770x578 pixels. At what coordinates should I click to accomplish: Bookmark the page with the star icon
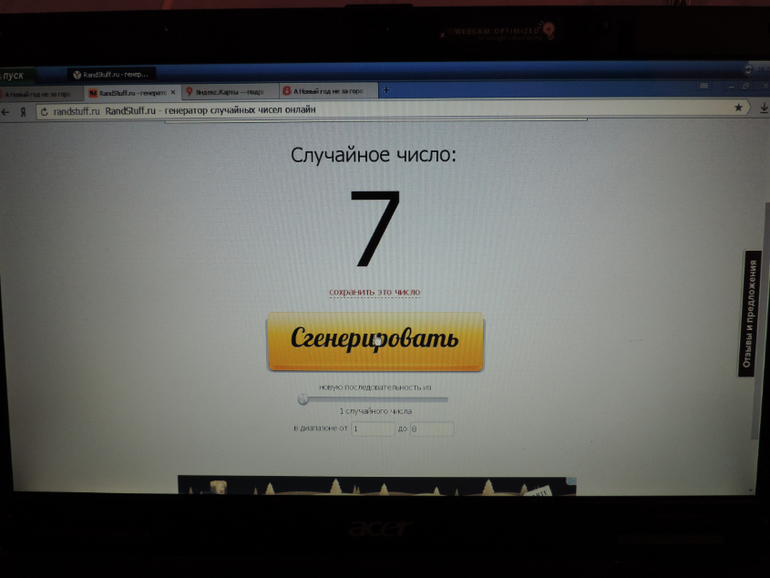pyautogui.click(x=739, y=107)
